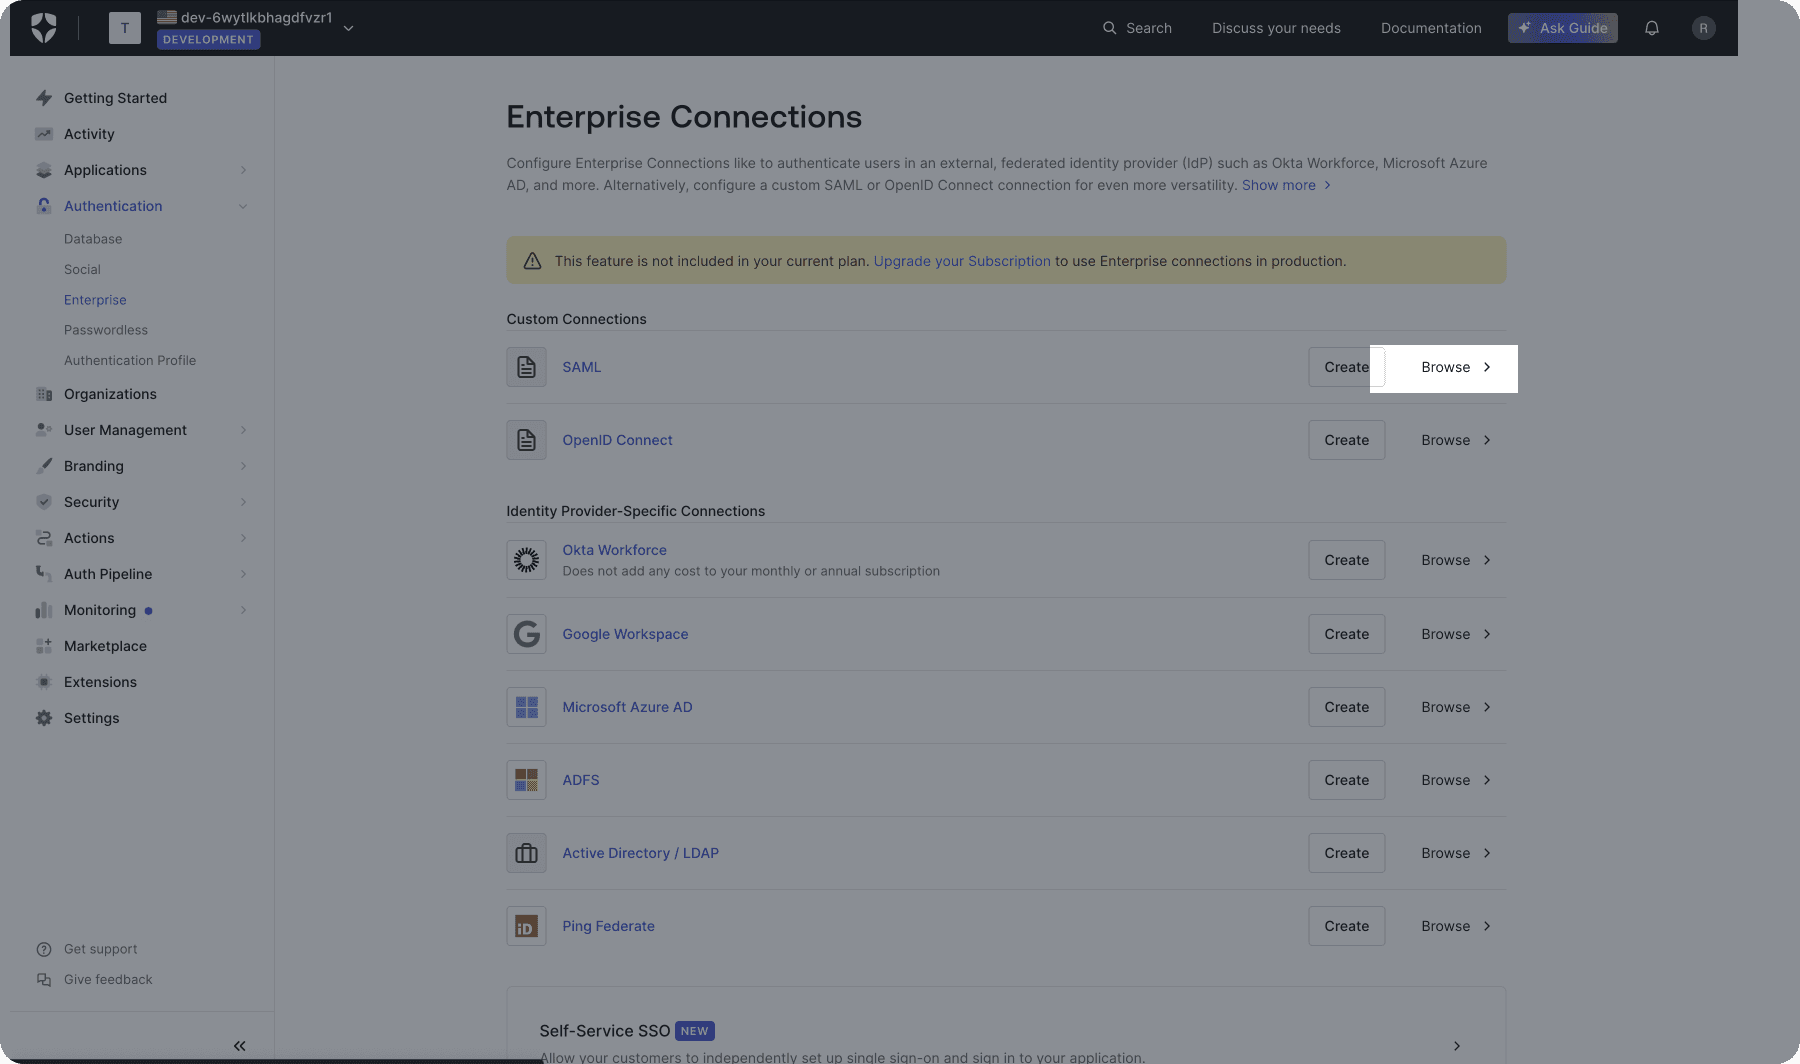Click the ADFS provider icon
The image size is (1800, 1064).
click(x=526, y=780)
